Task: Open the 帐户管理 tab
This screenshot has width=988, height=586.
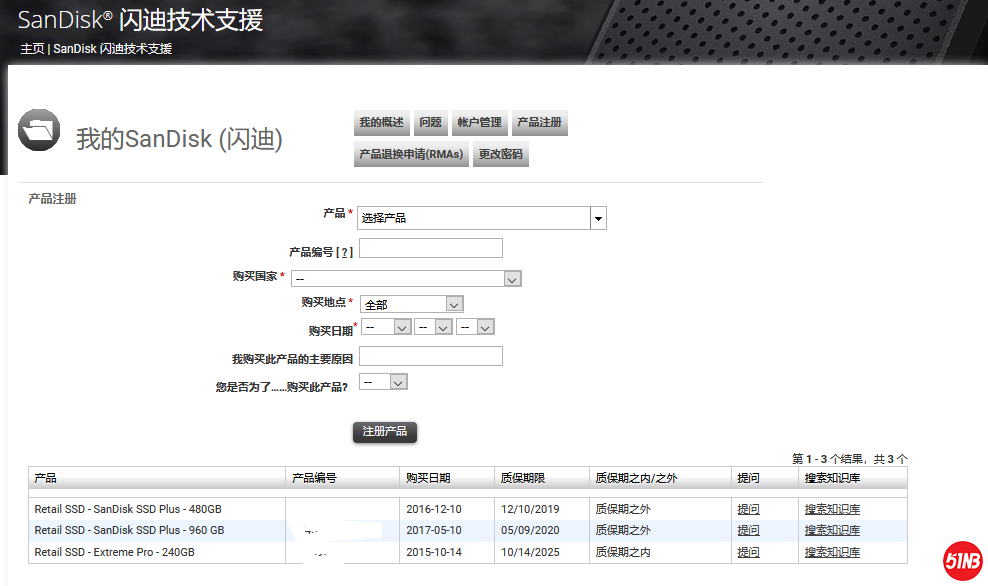Action: pos(480,122)
